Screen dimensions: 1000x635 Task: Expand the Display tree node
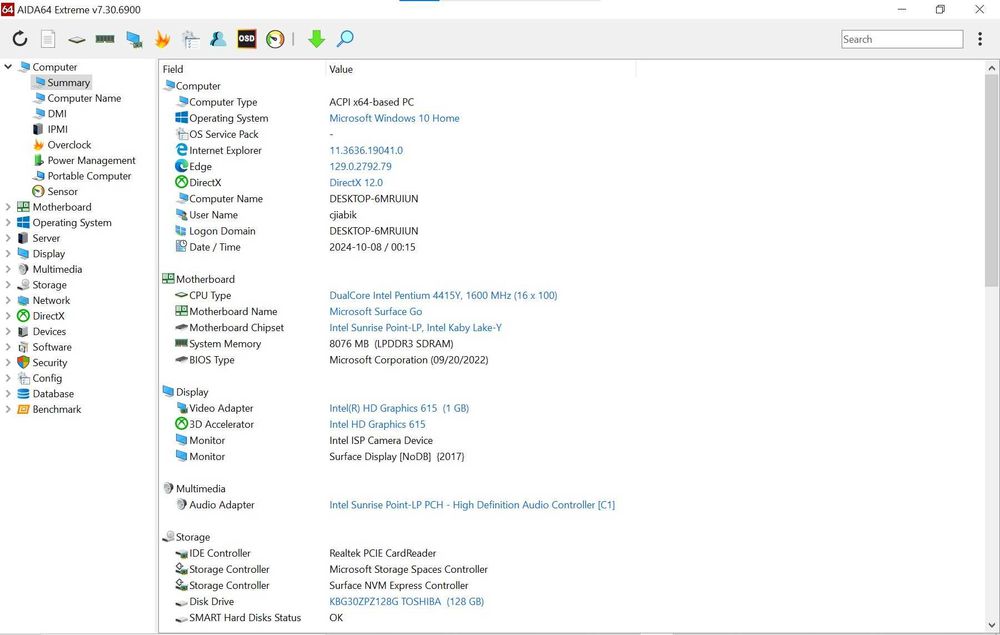8,254
